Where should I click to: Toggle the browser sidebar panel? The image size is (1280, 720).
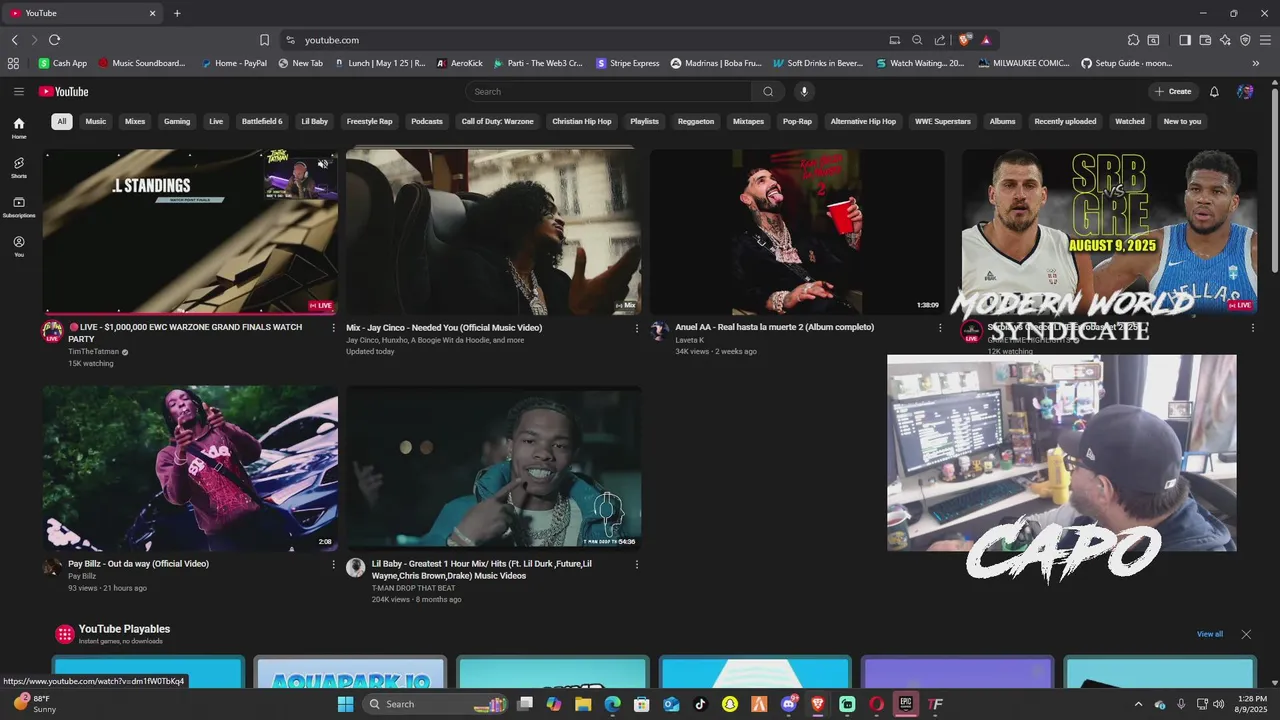1185,40
